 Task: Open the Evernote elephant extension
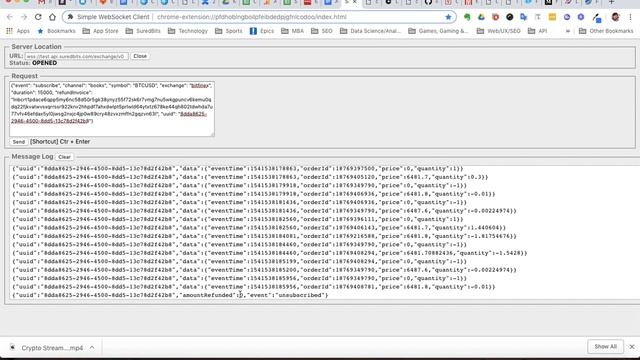point(467,17)
